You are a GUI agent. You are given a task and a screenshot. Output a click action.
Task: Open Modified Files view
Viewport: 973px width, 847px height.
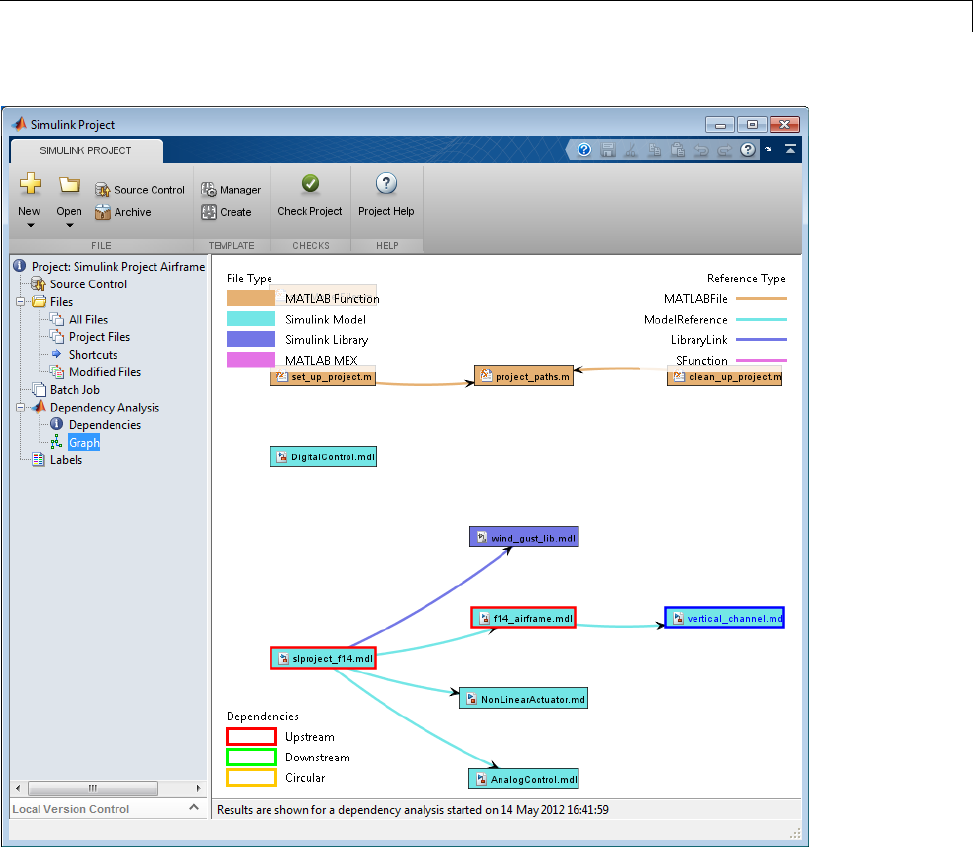tap(105, 372)
